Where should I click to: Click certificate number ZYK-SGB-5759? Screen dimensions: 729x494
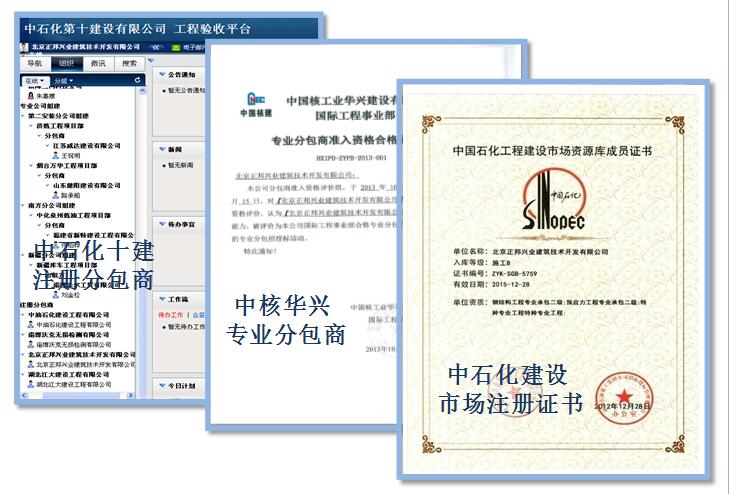(515, 274)
